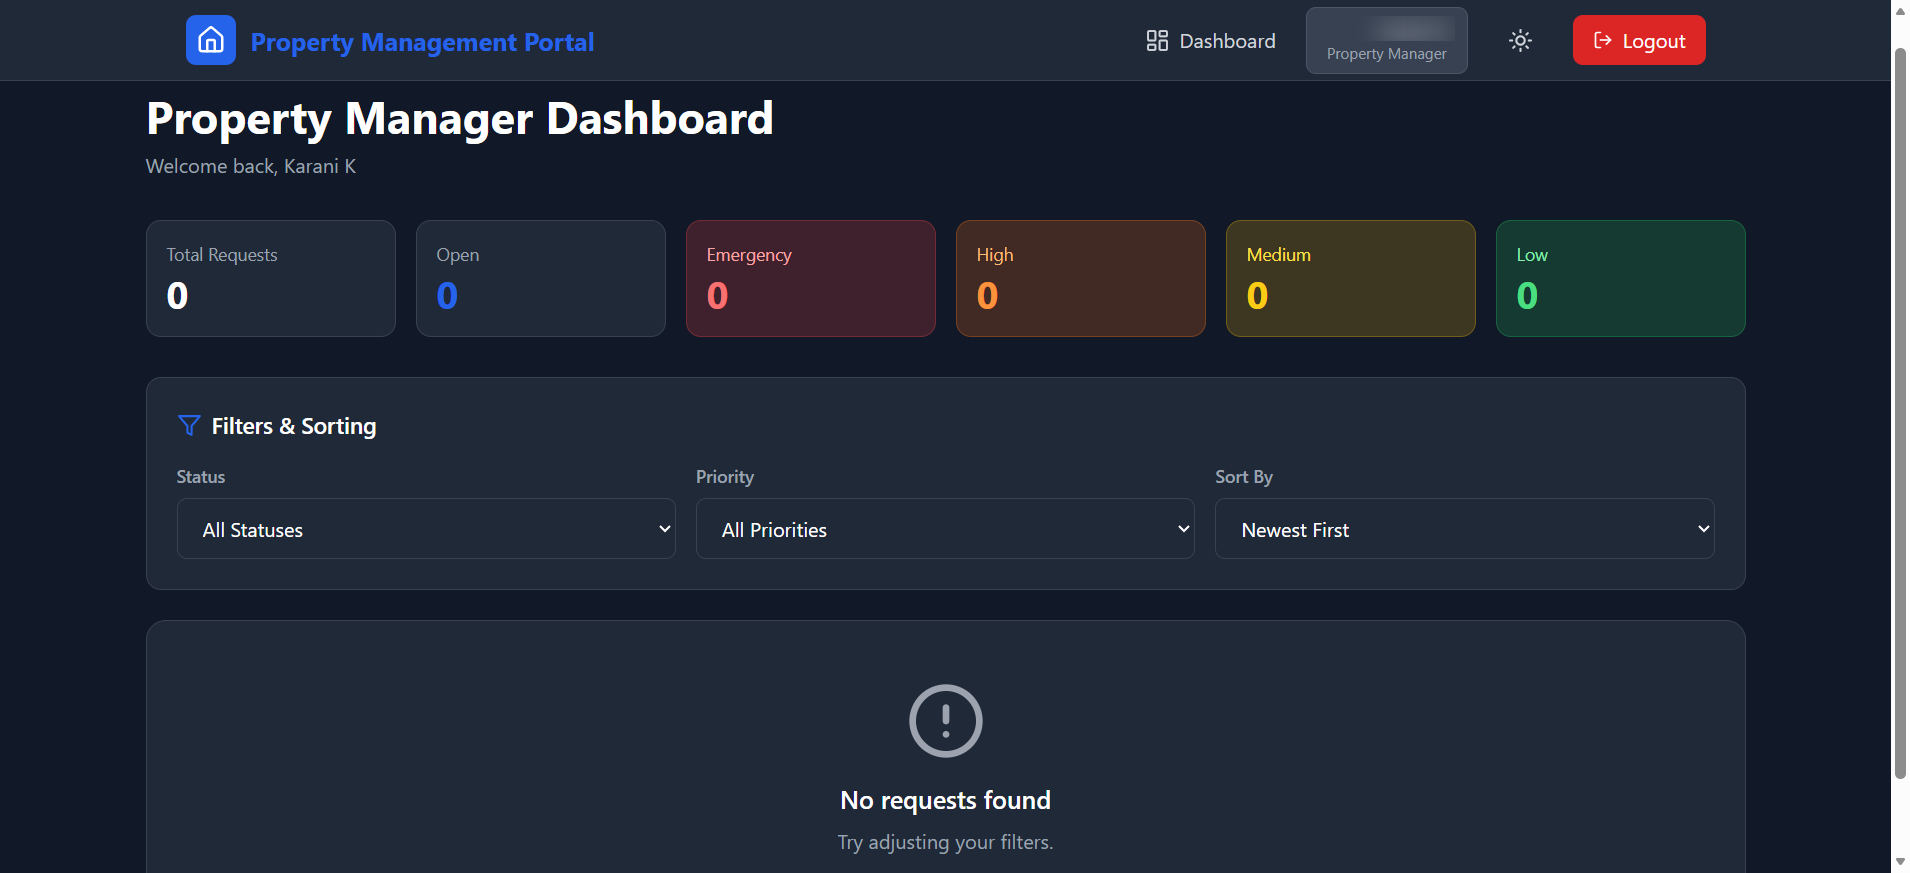The height and width of the screenshot is (873, 1910).
Task: Click the Status filter label
Action: tap(201, 477)
